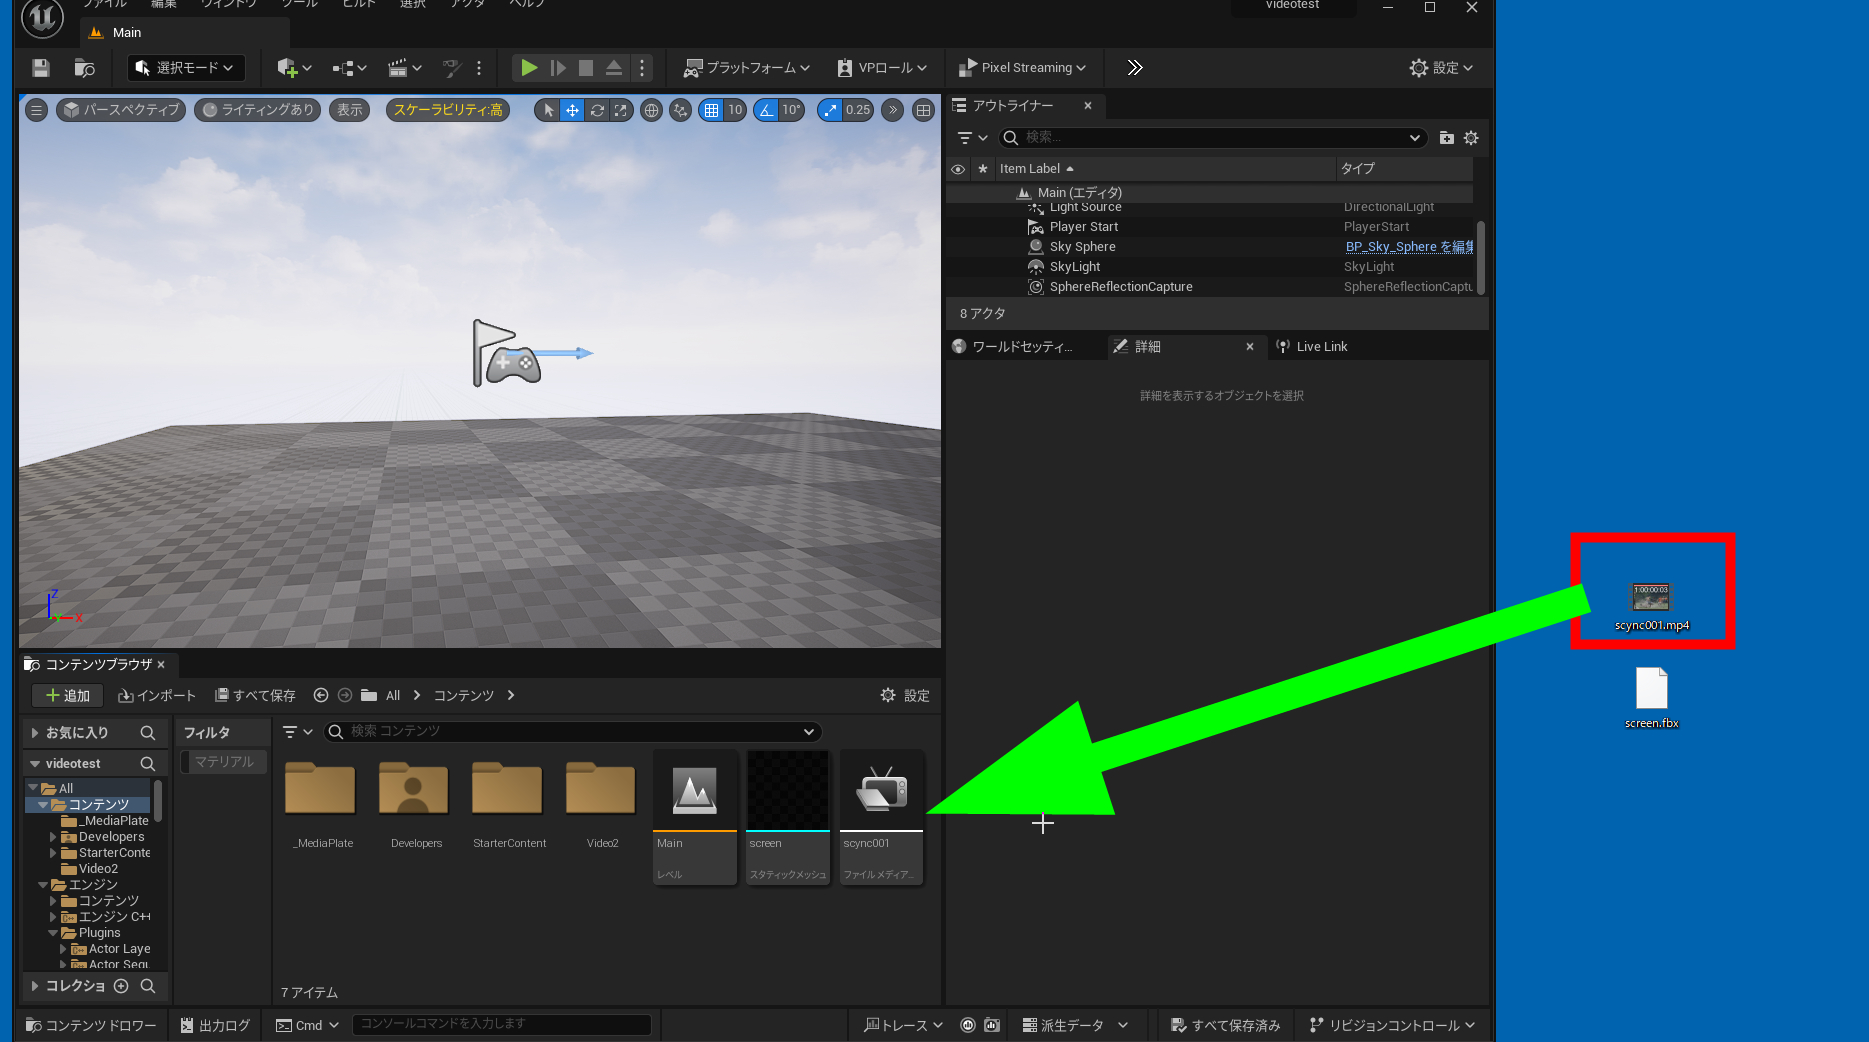
Task: Select the translate (move) tool in viewport
Action: pyautogui.click(x=572, y=110)
